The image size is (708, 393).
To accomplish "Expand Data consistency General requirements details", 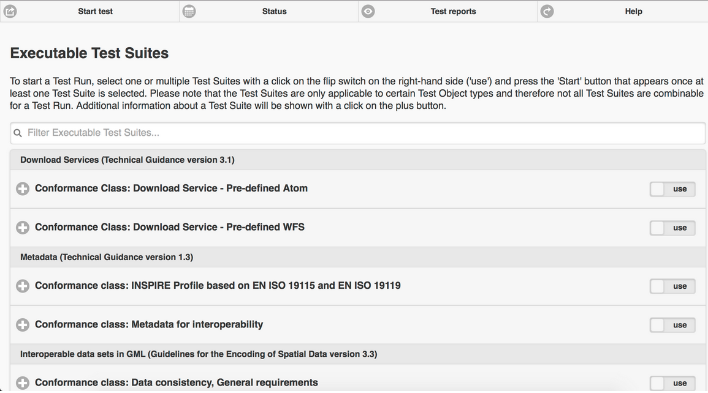I will point(23,383).
